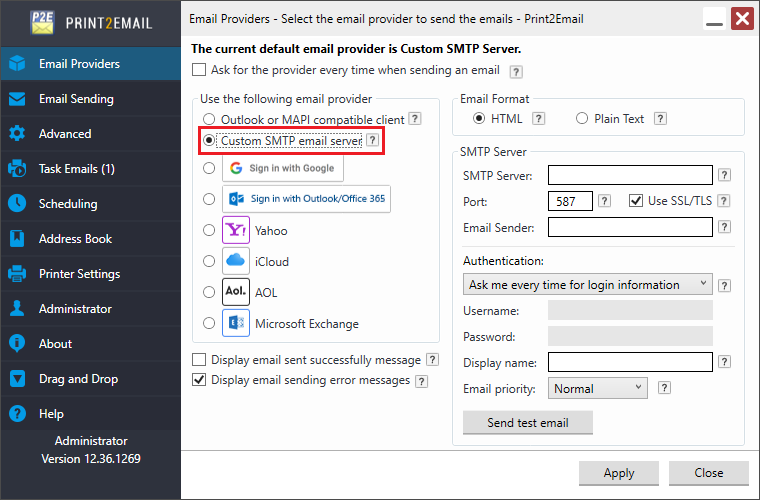
Task: Select the Plain Text email format
Action: click(583, 119)
